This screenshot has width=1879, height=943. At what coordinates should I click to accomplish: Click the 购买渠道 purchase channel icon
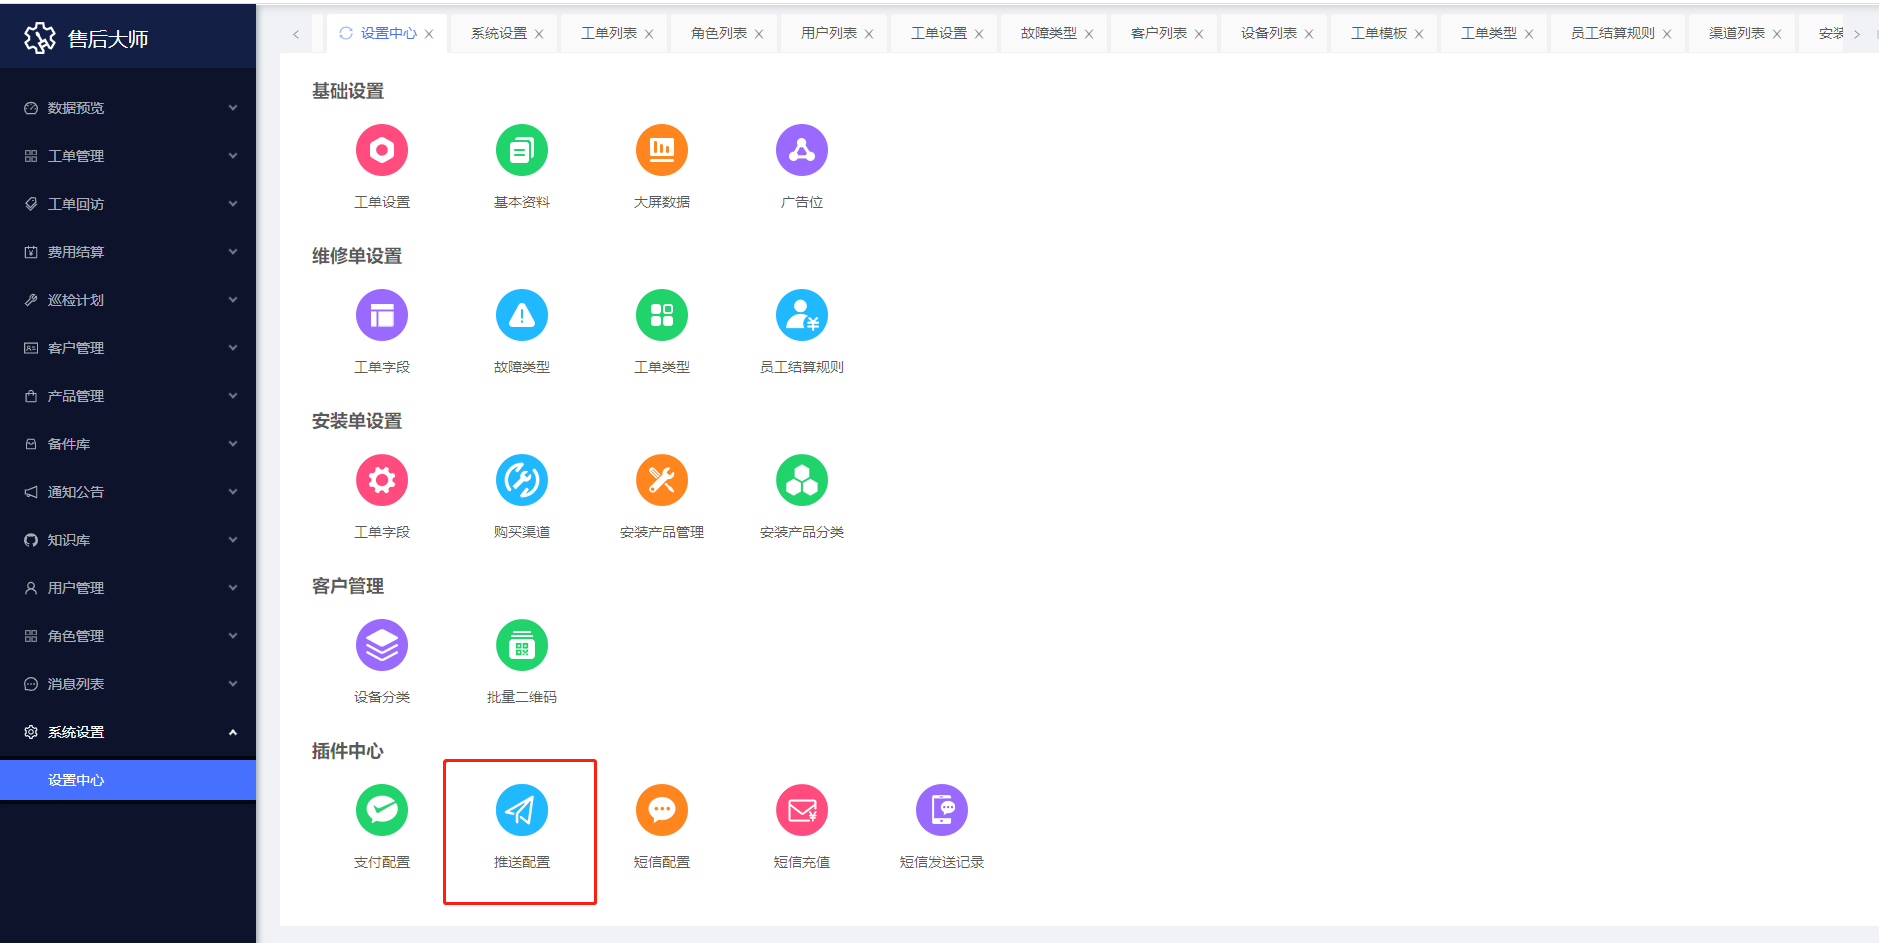(x=521, y=480)
